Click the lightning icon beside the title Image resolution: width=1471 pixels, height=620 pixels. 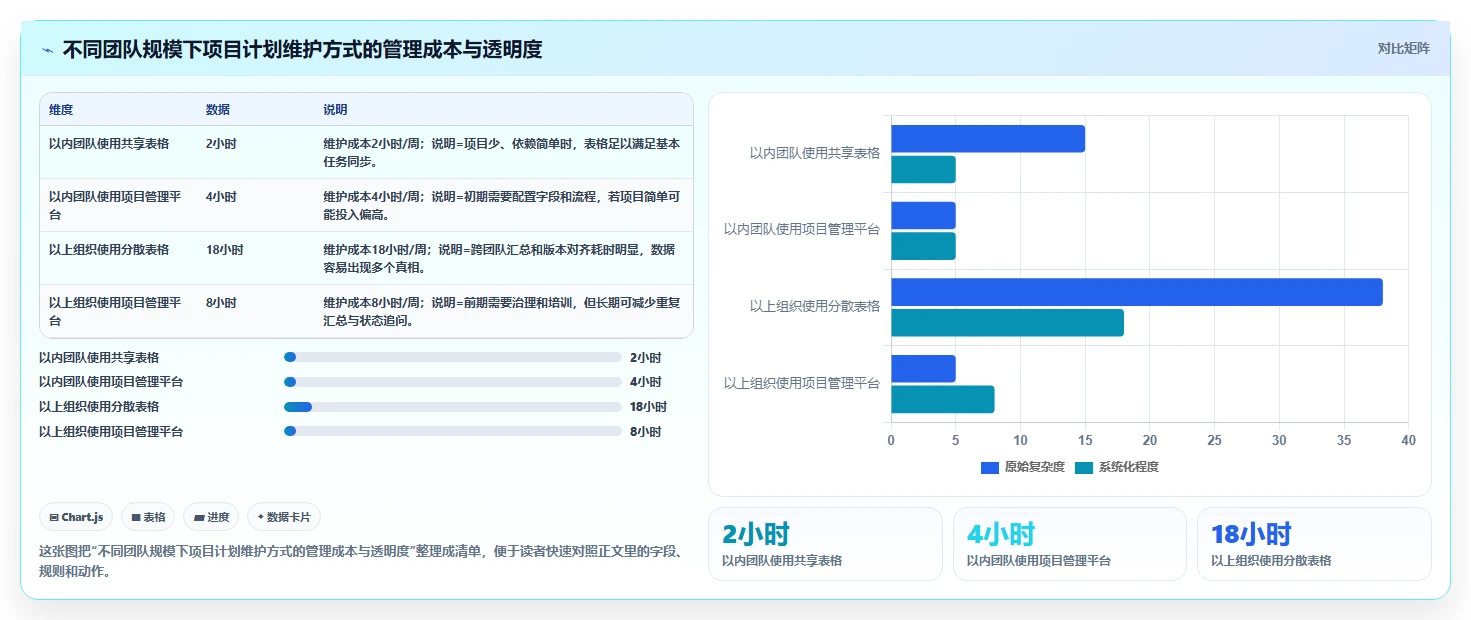coord(48,49)
